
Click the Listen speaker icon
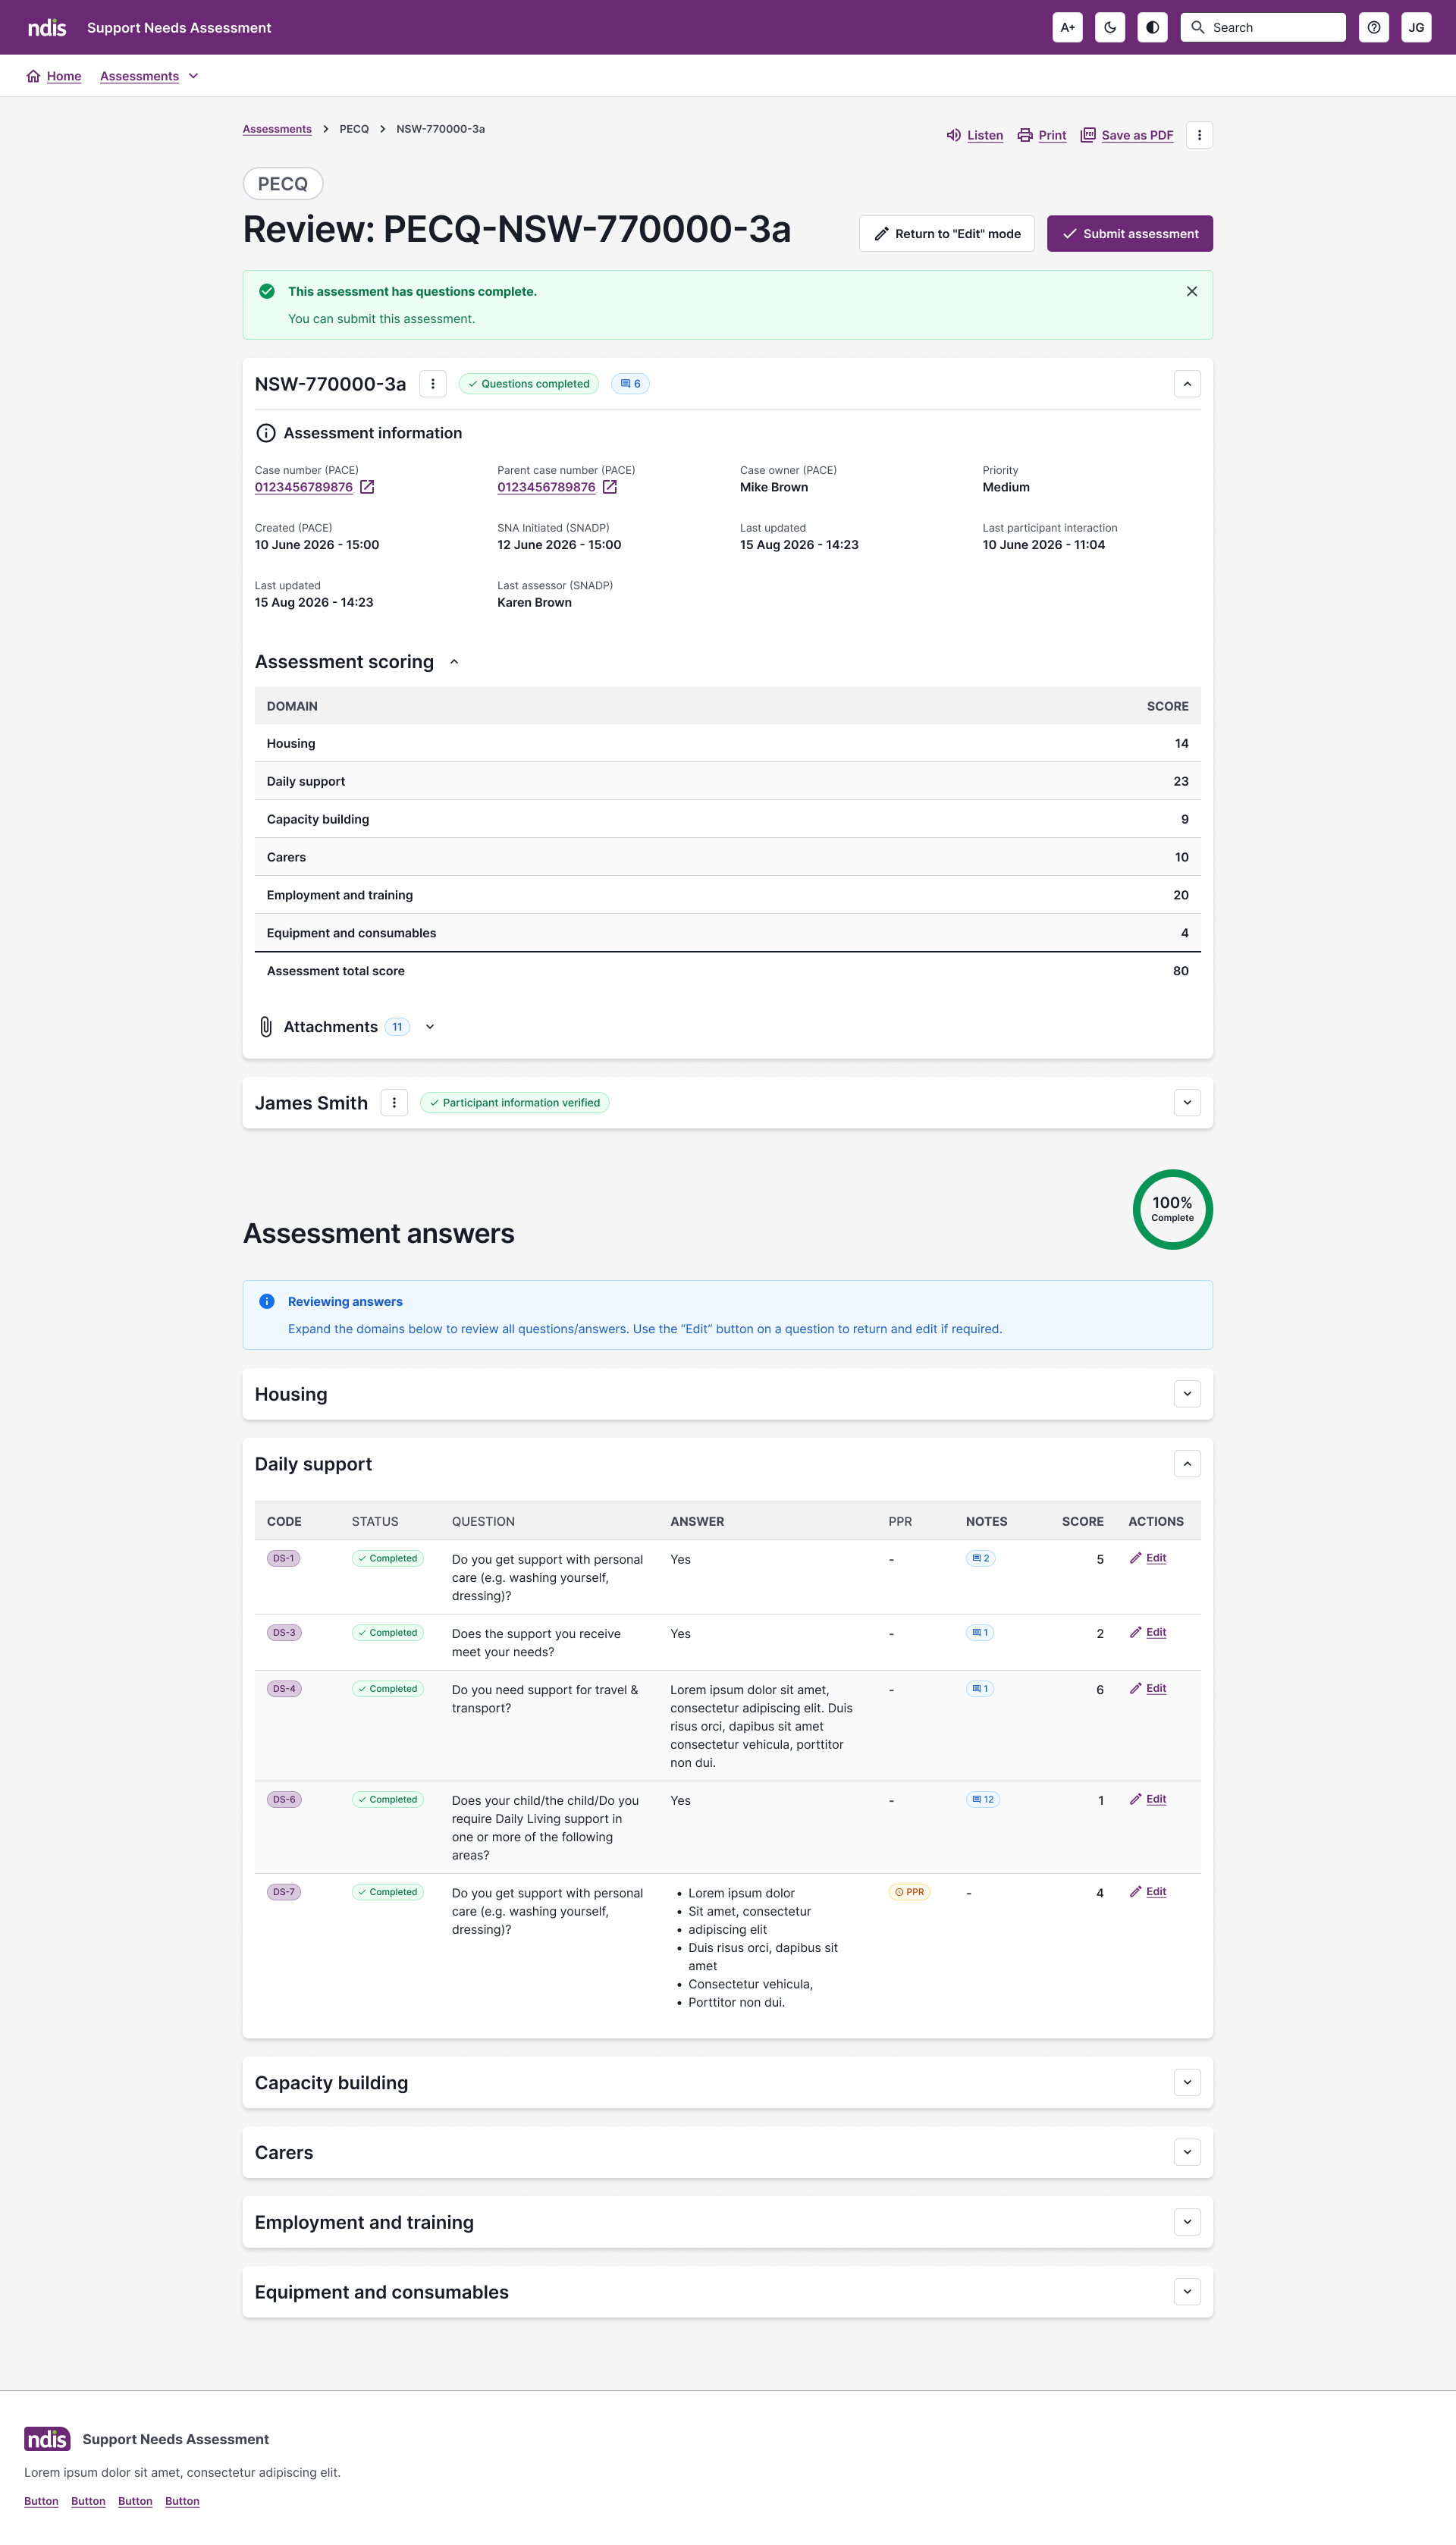coord(953,135)
